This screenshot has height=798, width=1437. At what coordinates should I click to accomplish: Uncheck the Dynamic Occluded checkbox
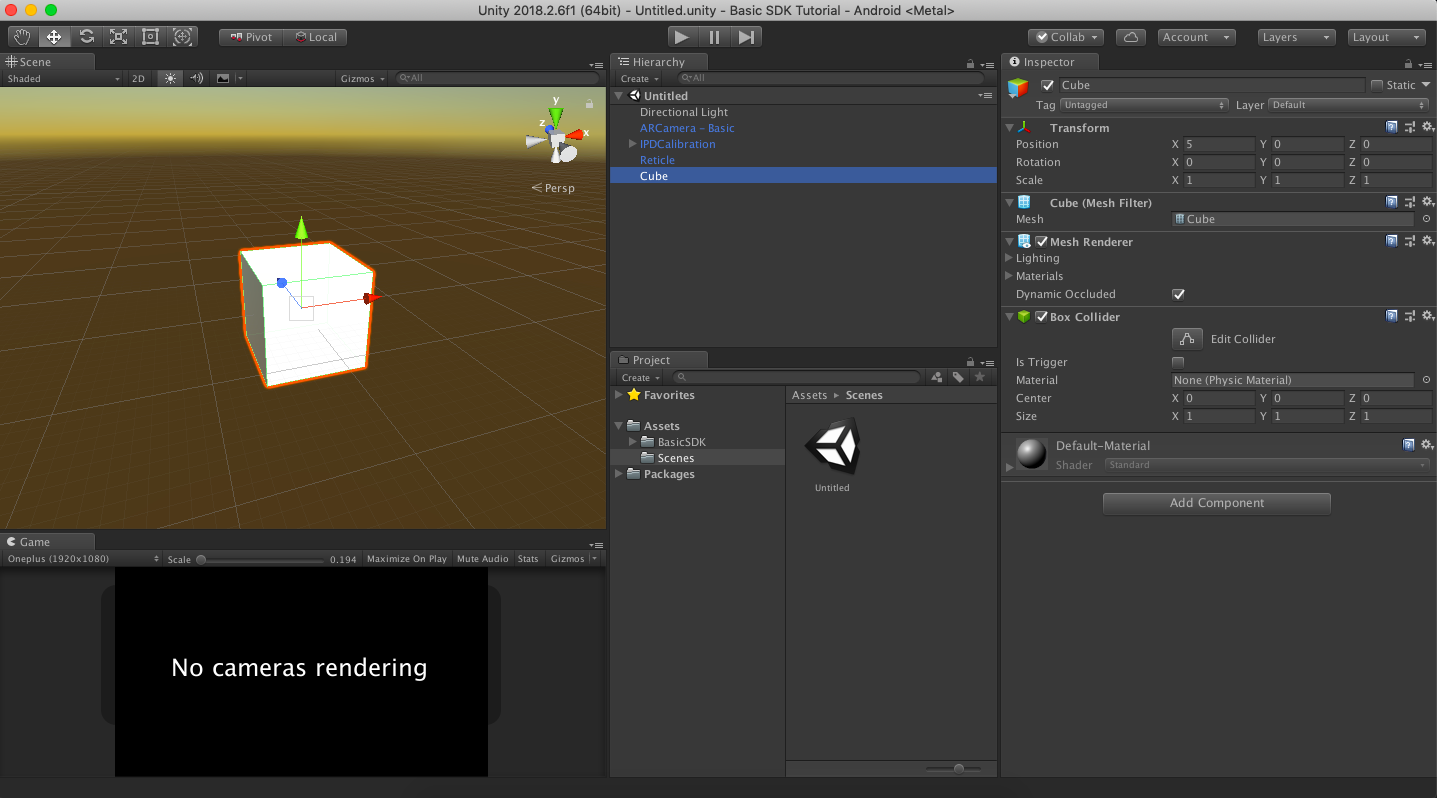(x=1178, y=294)
